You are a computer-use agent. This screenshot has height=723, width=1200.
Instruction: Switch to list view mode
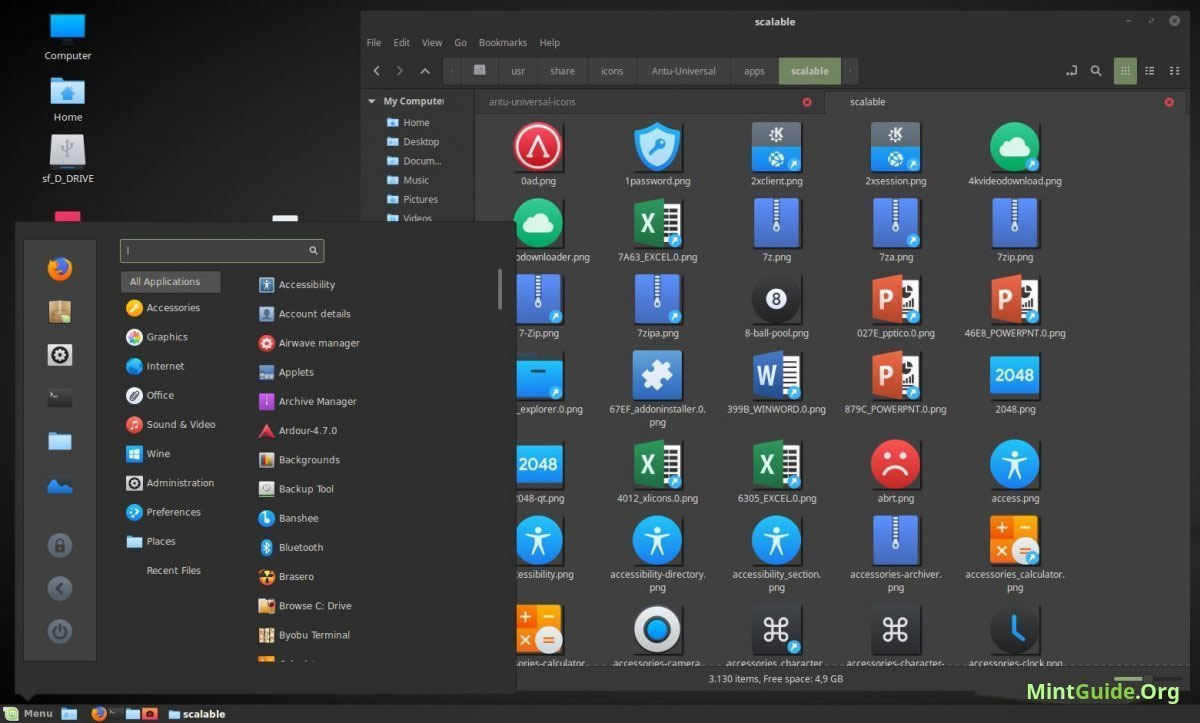(x=1149, y=71)
